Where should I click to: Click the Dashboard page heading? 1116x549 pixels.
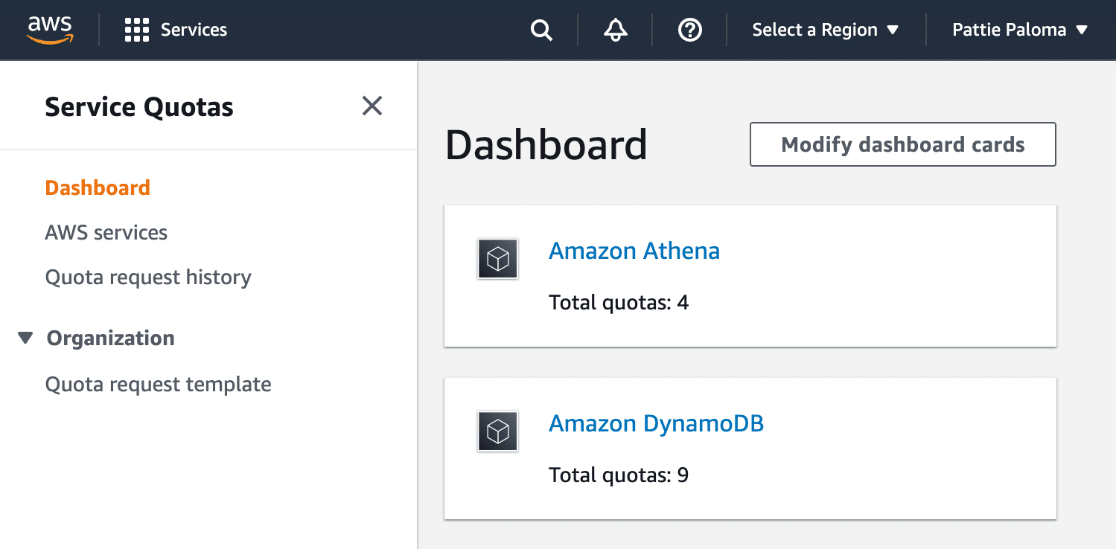pyautogui.click(x=546, y=145)
